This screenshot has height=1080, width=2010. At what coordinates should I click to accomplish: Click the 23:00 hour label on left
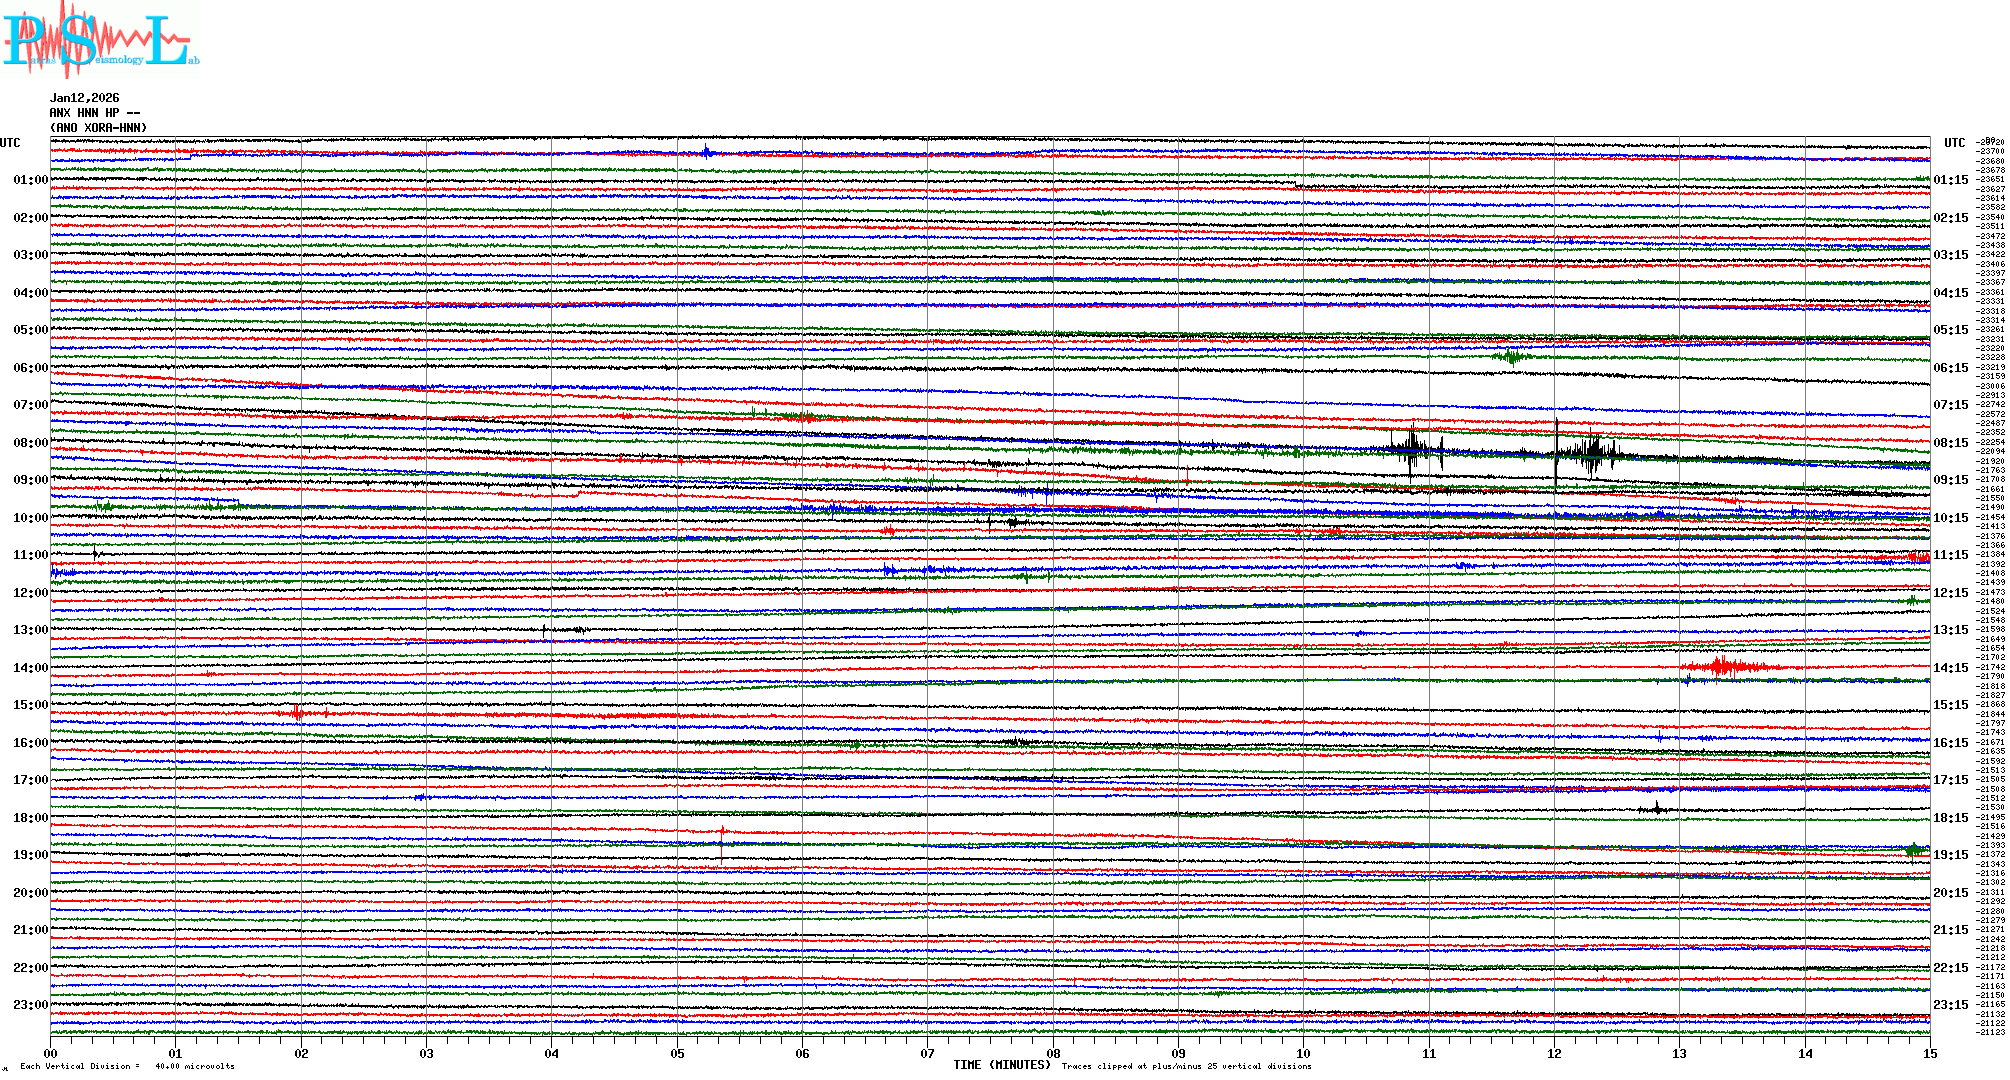(30, 1005)
